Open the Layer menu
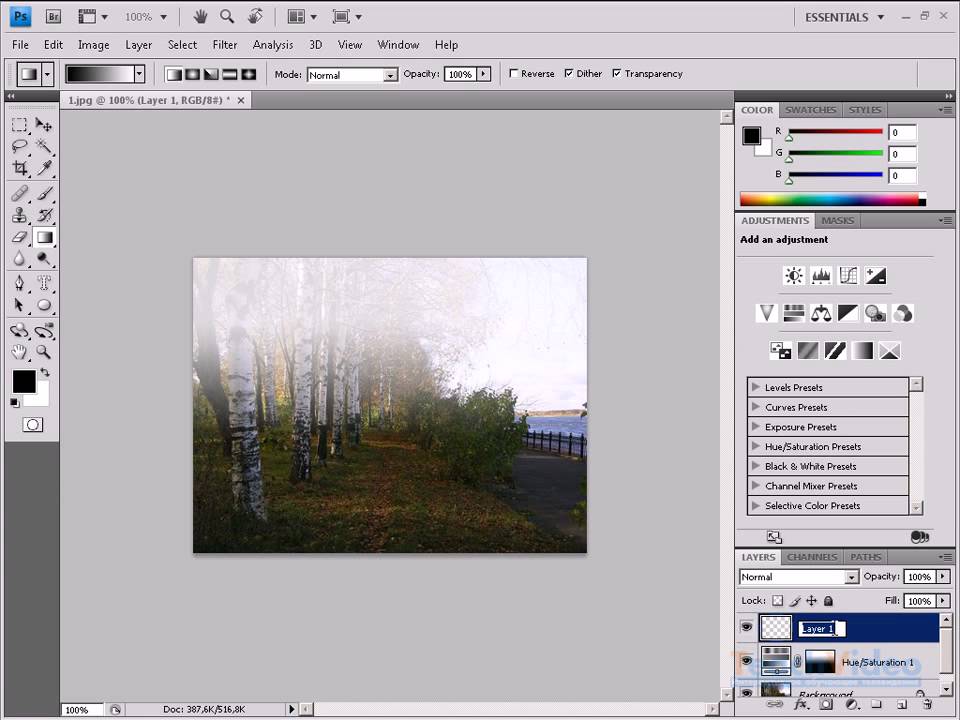The width and height of the screenshot is (960, 720). click(138, 45)
